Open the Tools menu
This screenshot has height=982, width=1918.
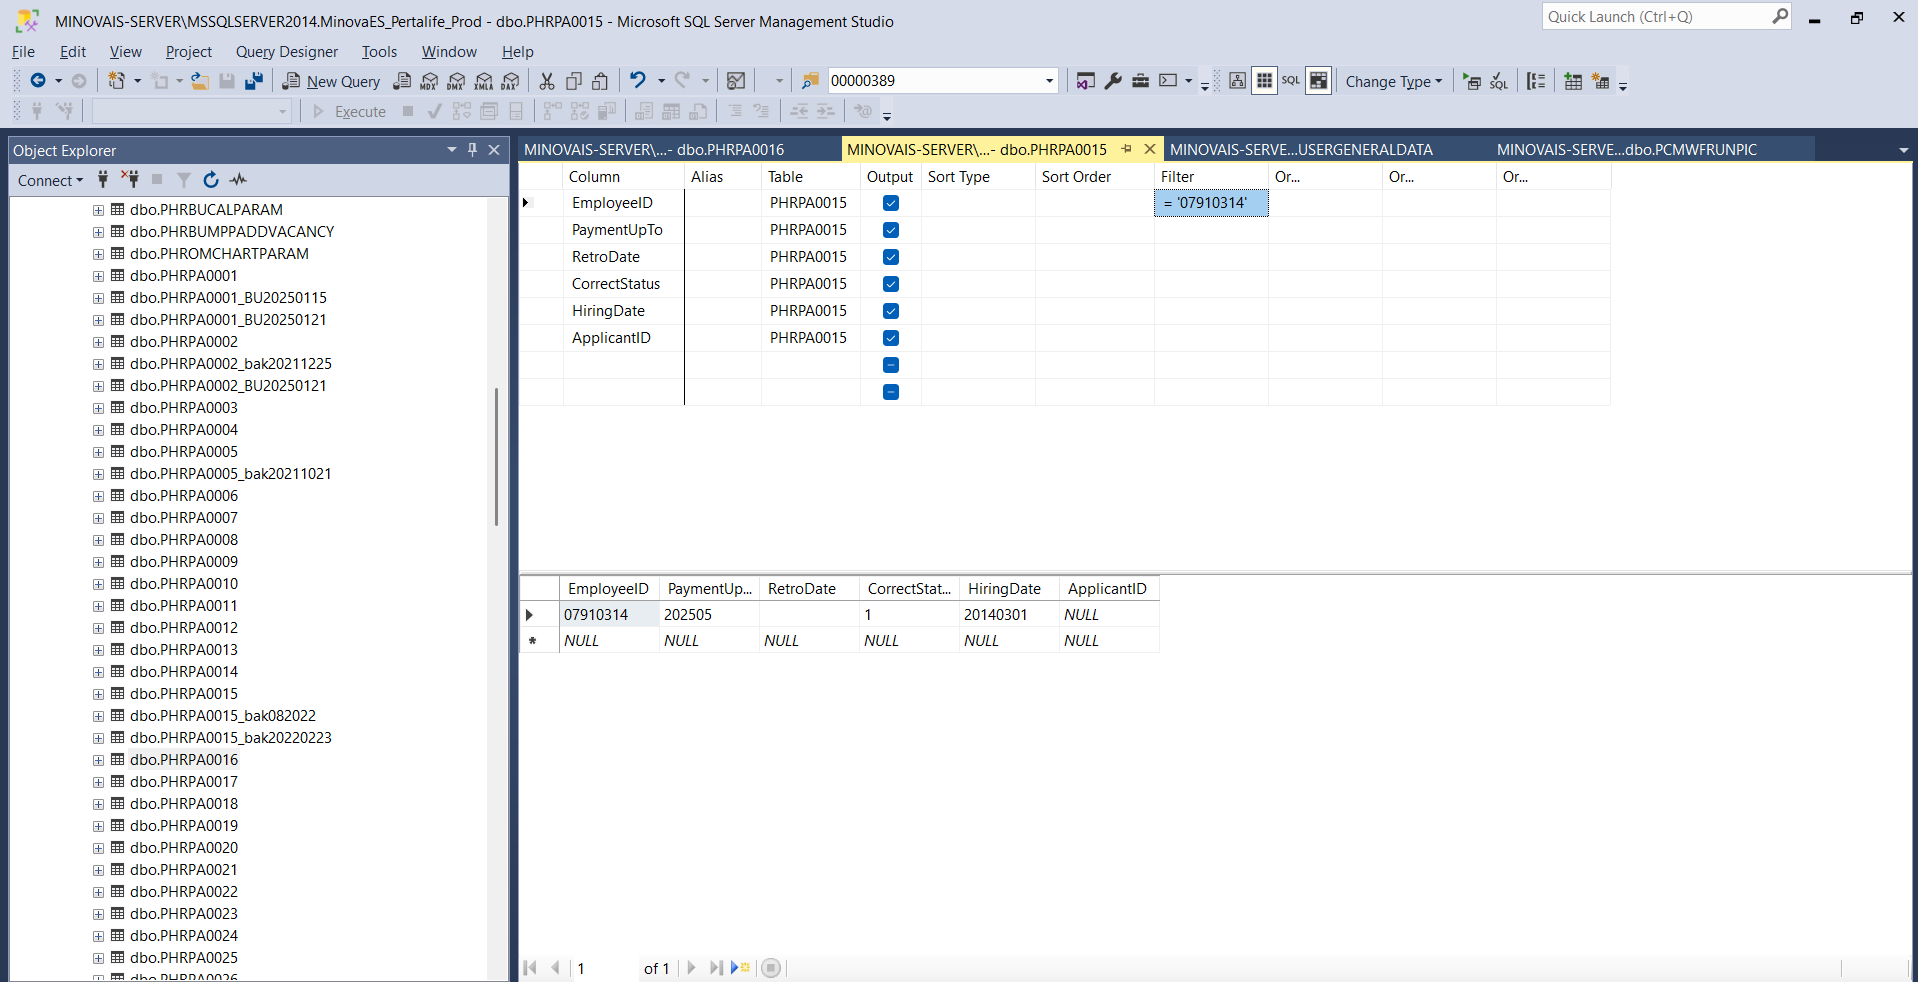coord(379,52)
